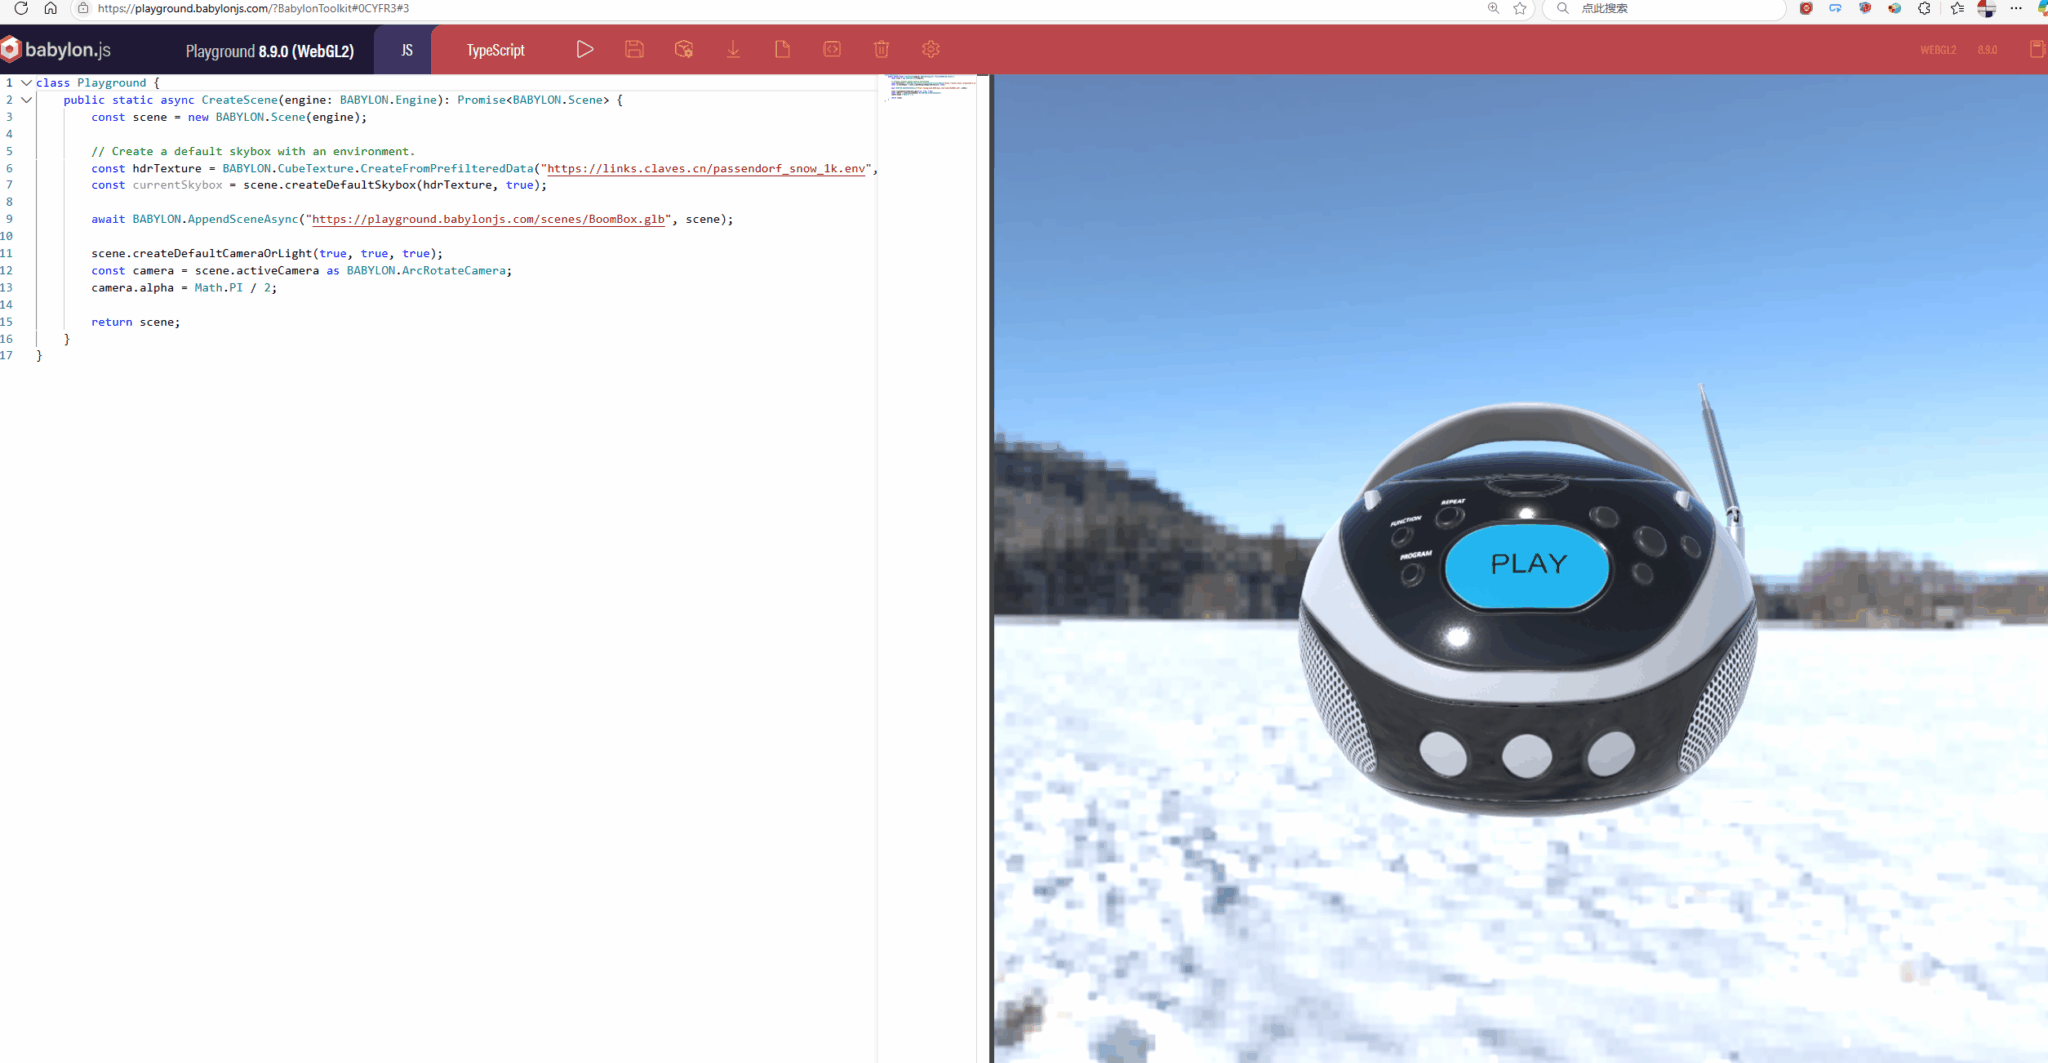Select the TypeScript language tab

click(495, 50)
